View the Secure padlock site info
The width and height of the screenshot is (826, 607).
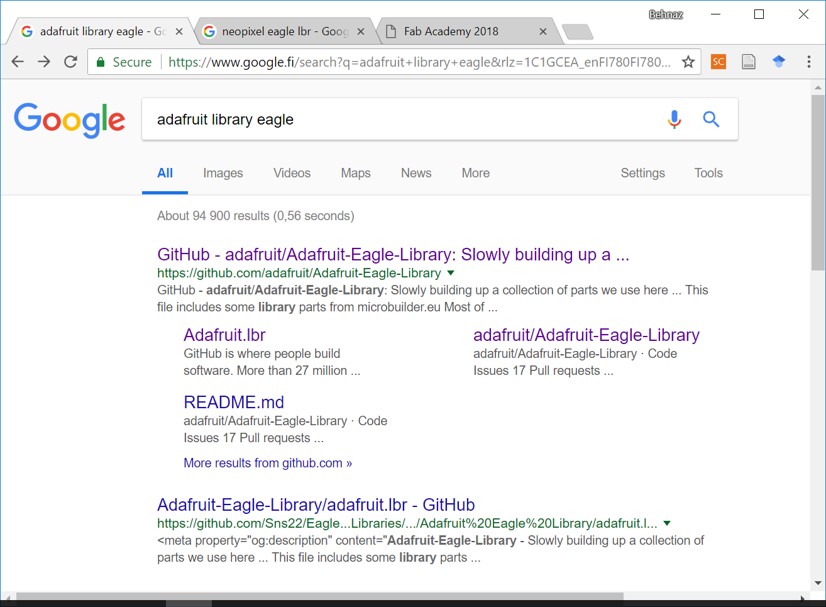pyautogui.click(x=124, y=62)
